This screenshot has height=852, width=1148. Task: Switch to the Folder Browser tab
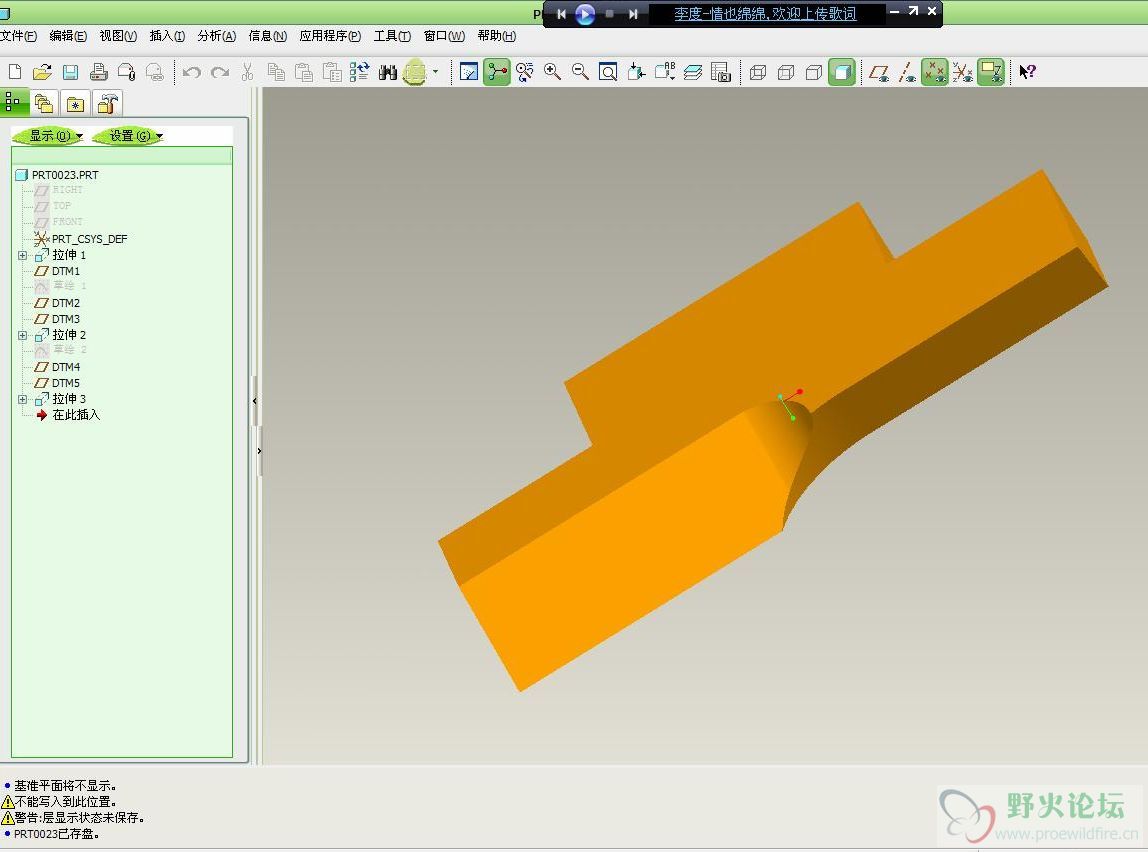click(44, 104)
